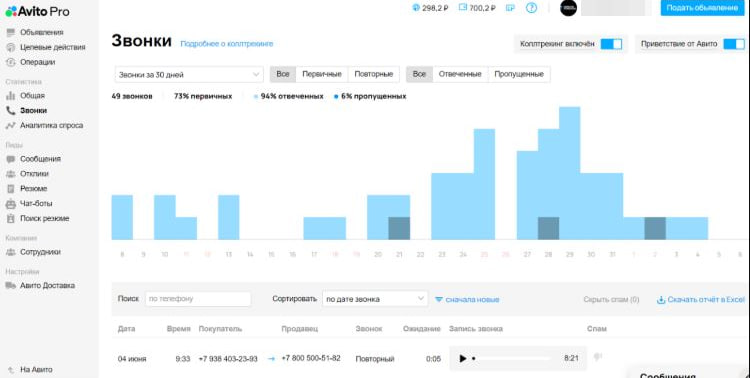Image resolution: width=750 pixels, height=378 pixels.
Task: Click Скрыть спам (0)
Action: tap(611, 300)
